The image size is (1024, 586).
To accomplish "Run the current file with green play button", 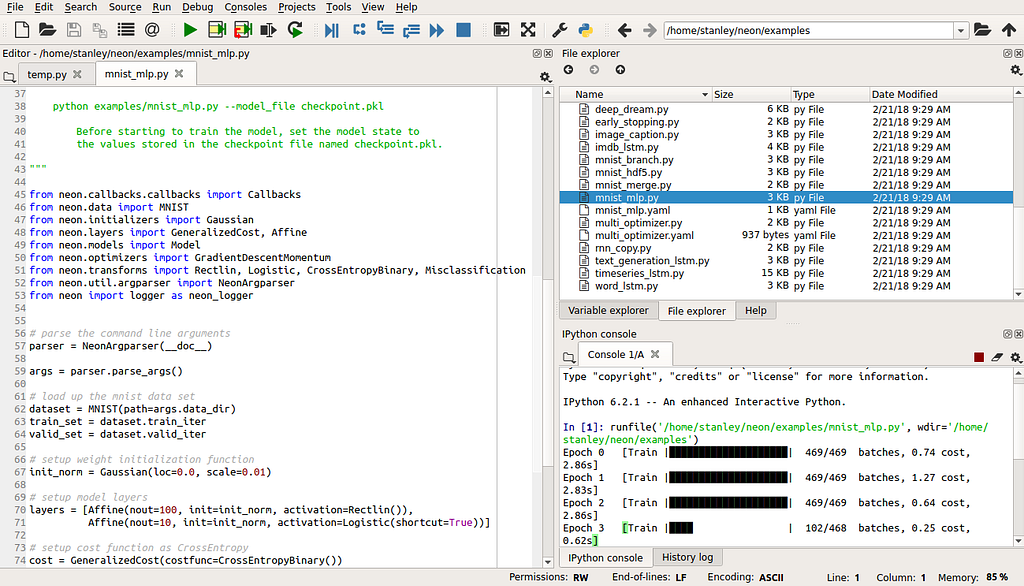I will 190,30.
